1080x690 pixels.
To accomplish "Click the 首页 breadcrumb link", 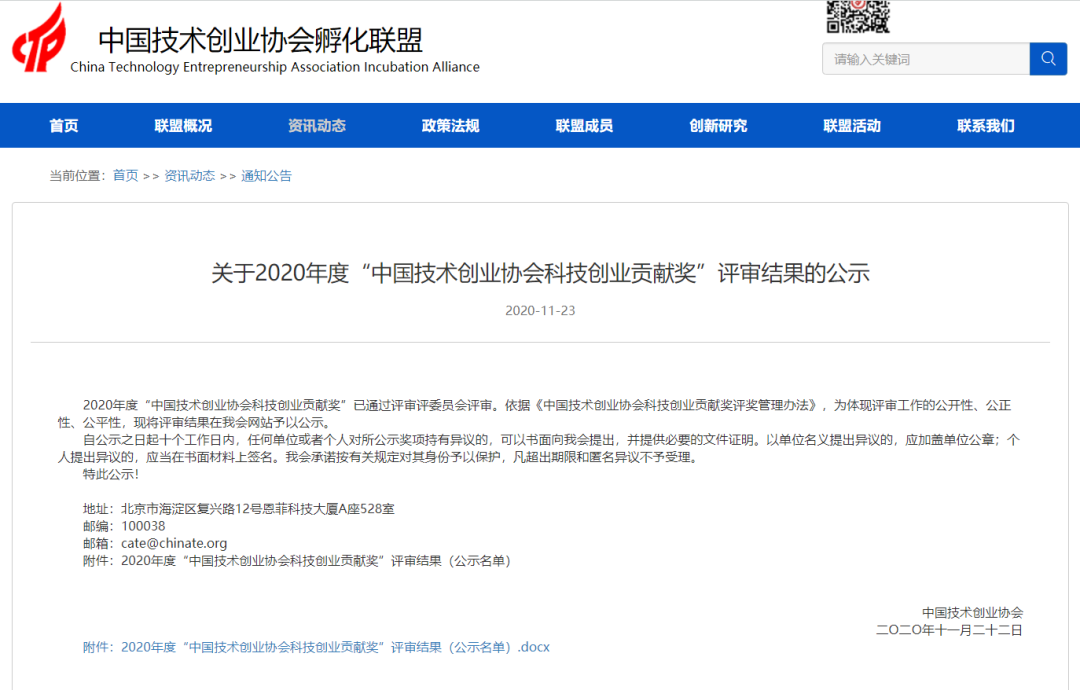I will [125, 176].
